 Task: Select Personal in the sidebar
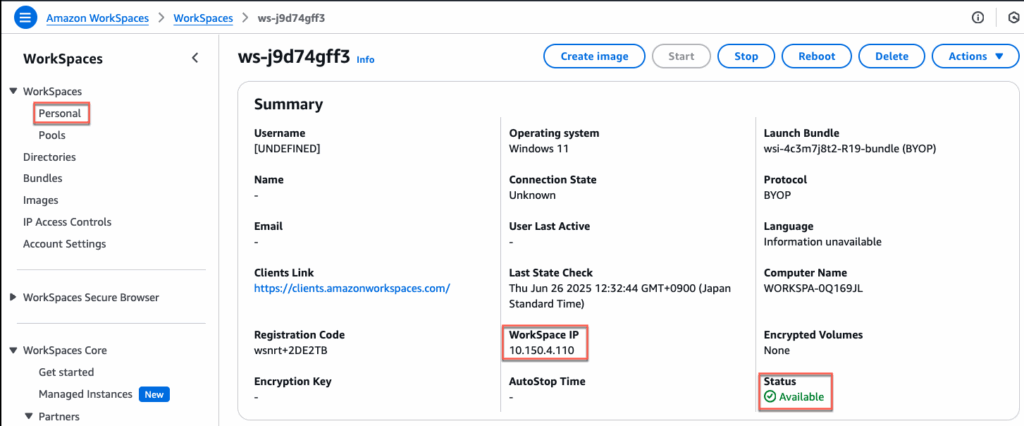click(60, 114)
